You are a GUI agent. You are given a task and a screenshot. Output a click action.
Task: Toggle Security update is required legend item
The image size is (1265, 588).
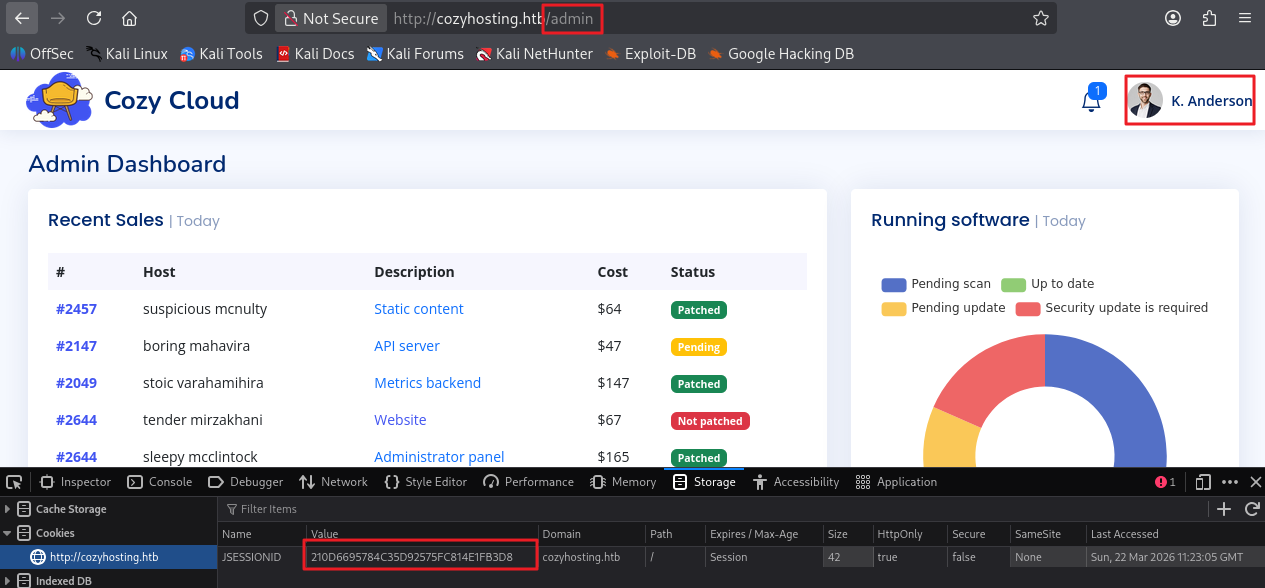point(1112,308)
